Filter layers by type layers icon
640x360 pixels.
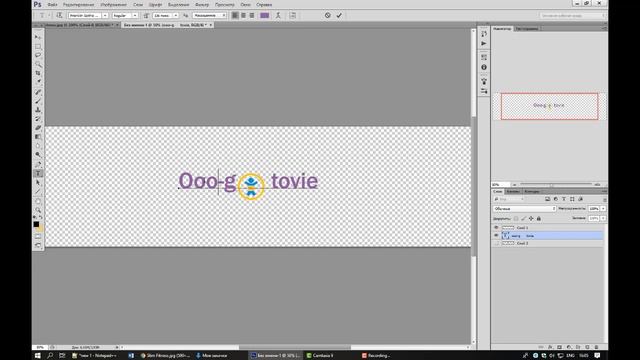tap(564, 199)
